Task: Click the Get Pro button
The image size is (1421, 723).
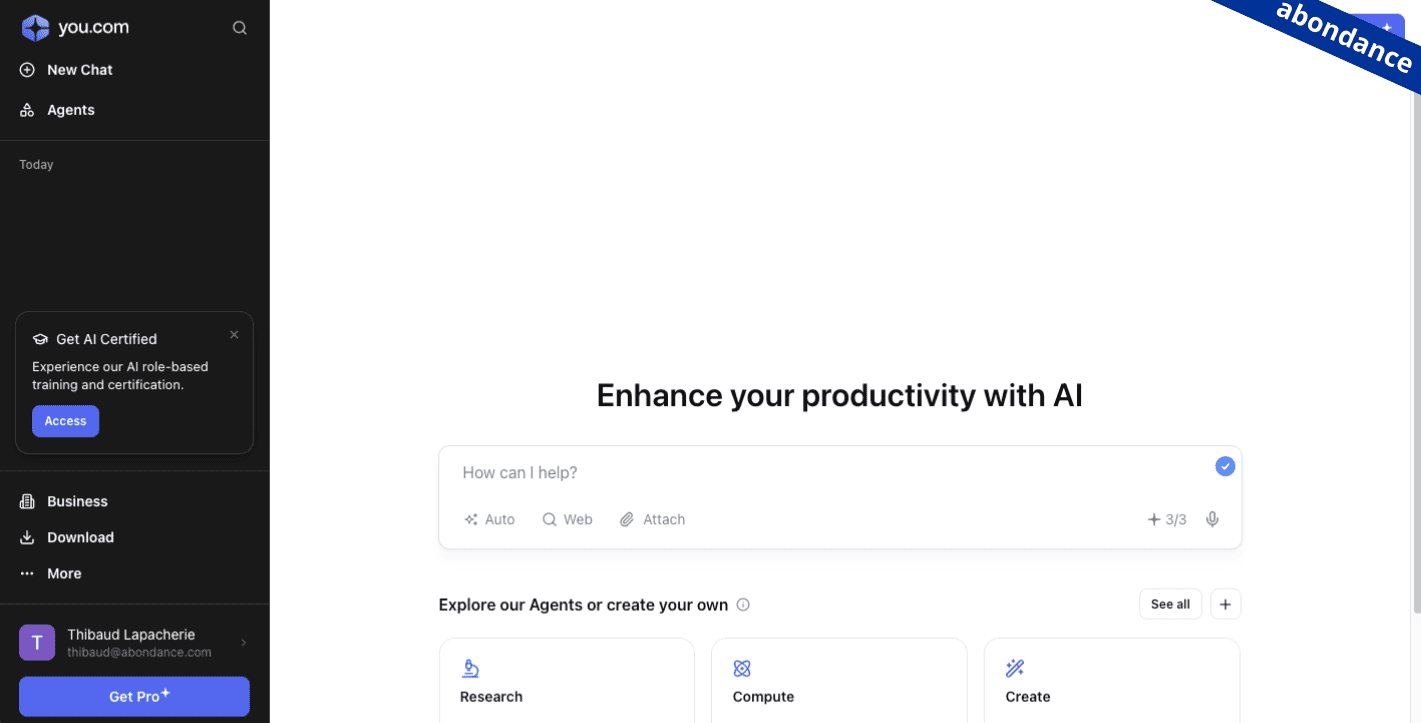Action: pyautogui.click(x=134, y=696)
